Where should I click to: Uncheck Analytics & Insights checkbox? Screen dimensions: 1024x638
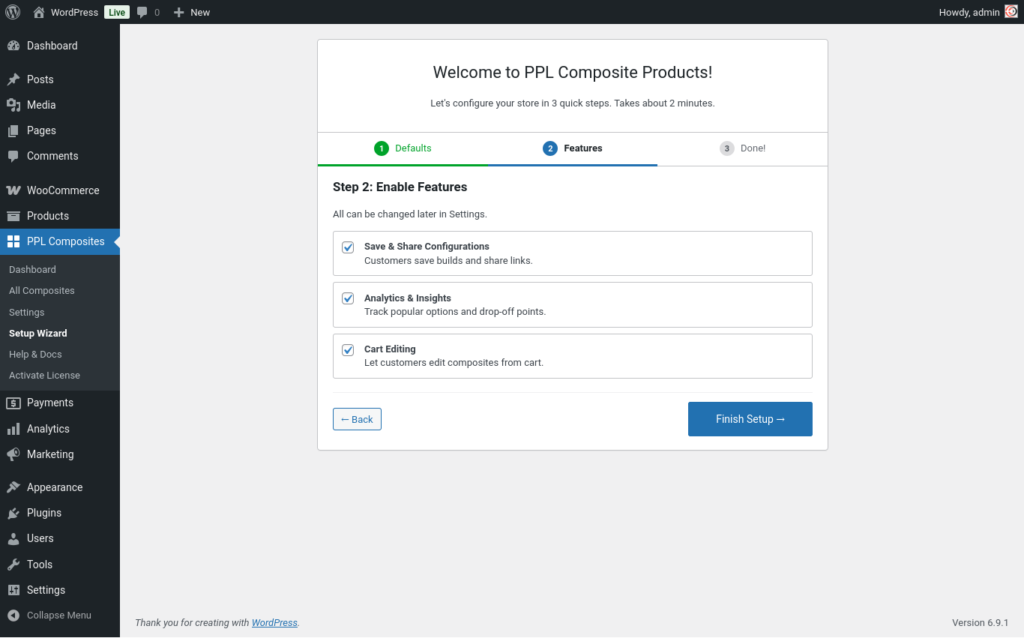pyautogui.click(x=348, y=298)
